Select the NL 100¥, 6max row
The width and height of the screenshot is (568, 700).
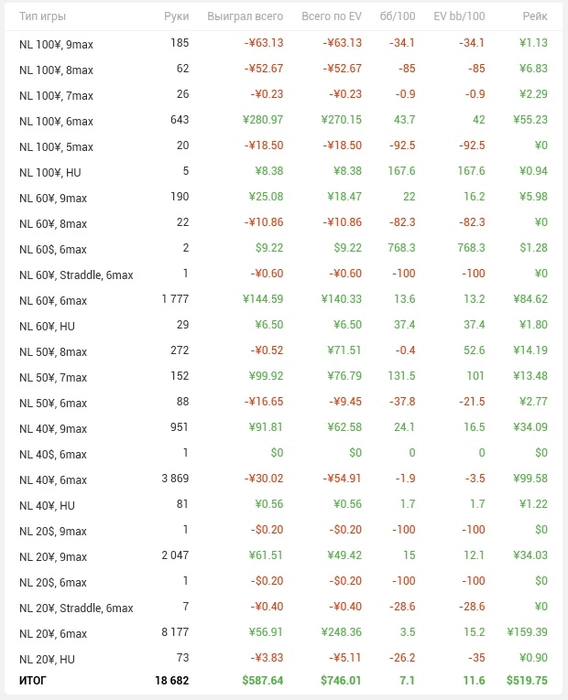coord(284,120)
